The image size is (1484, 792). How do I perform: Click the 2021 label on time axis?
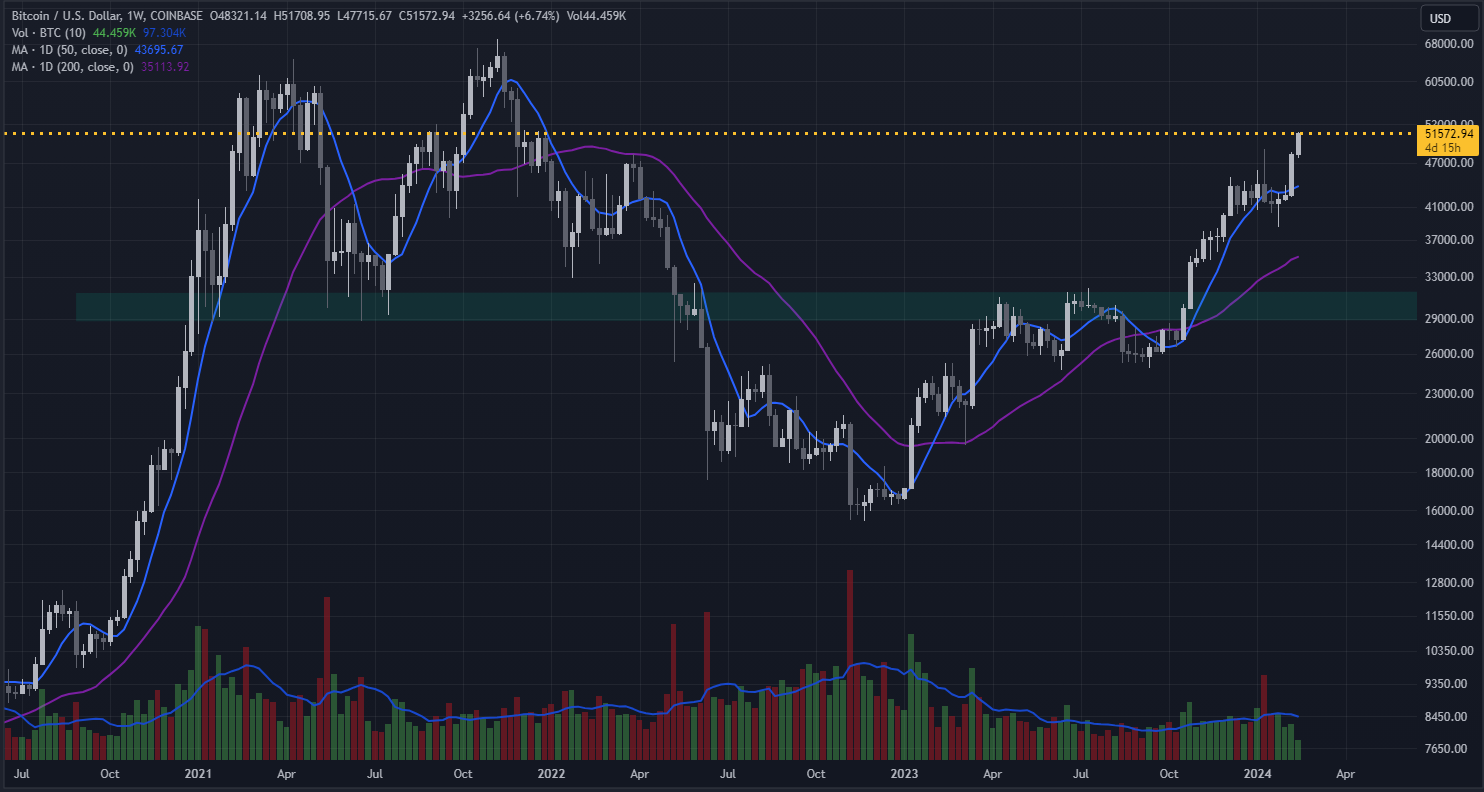198,774
